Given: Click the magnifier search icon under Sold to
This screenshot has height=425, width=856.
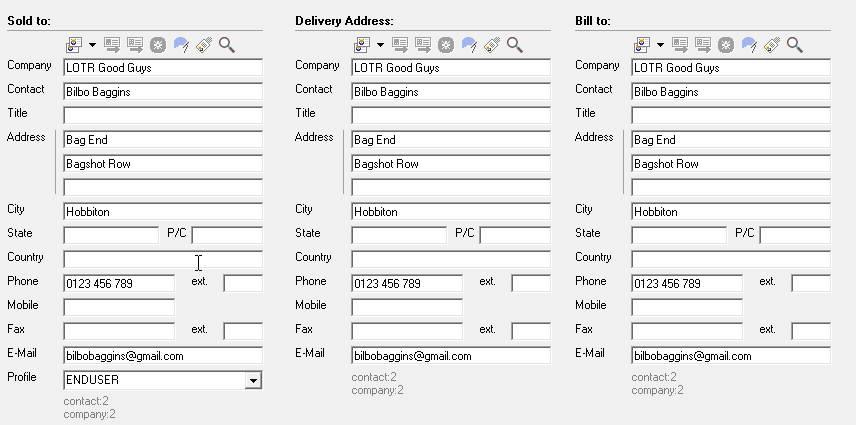Looking at the screenshot, I should tap(227, 45).
